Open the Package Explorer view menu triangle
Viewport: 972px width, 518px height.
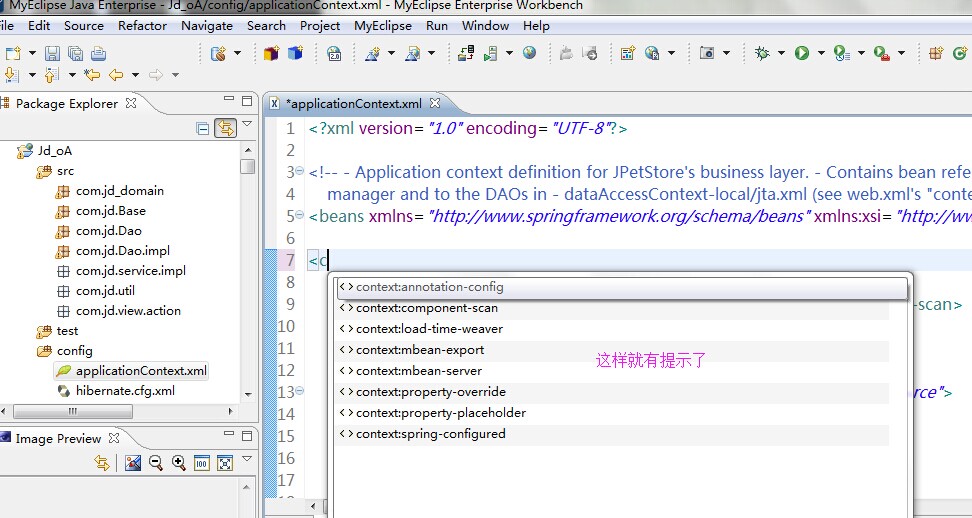pyautogui.click(x=247, y=124)
